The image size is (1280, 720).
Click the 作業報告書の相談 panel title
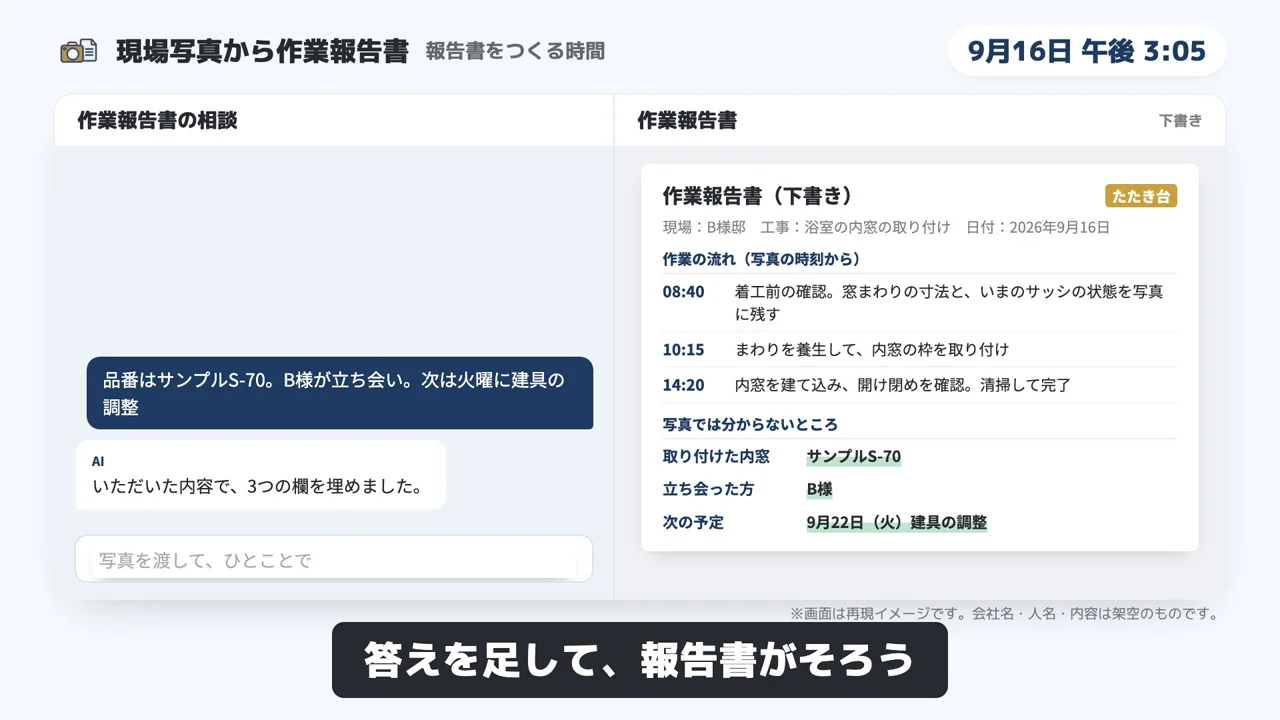(157, 121)
